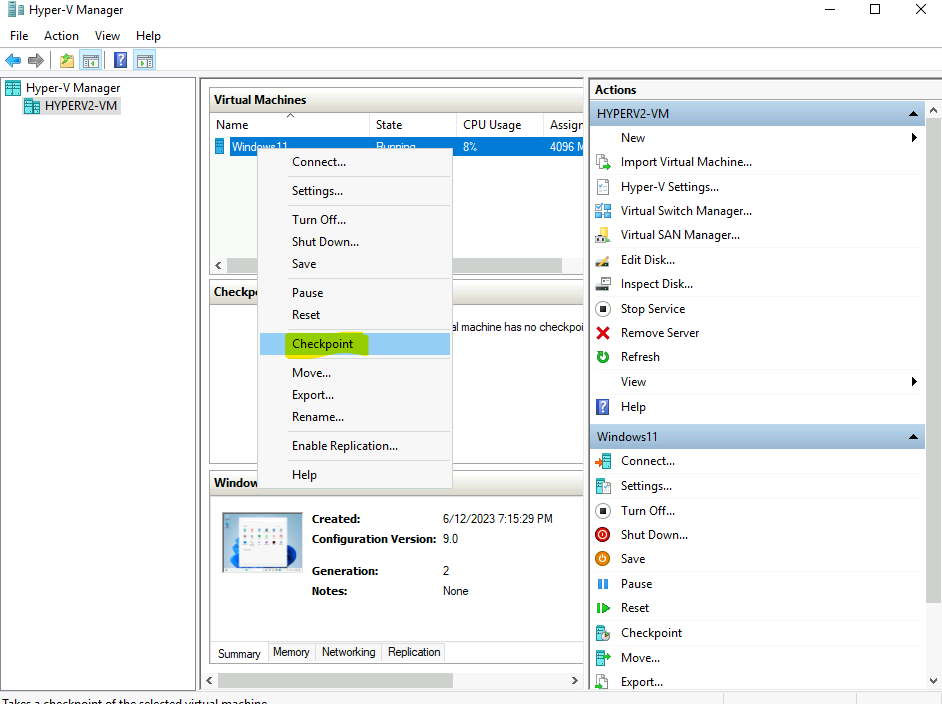
Task: Sort by the Name column header
Action: [290, 125]
